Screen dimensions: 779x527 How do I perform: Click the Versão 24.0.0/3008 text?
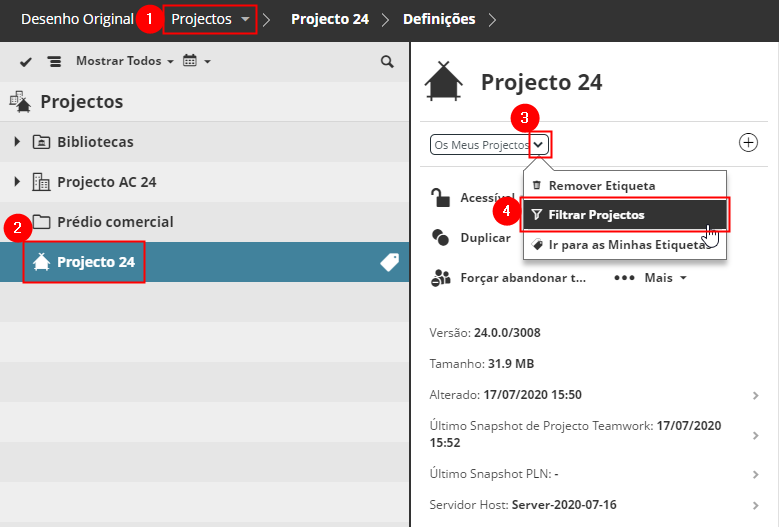coord(485,332)
